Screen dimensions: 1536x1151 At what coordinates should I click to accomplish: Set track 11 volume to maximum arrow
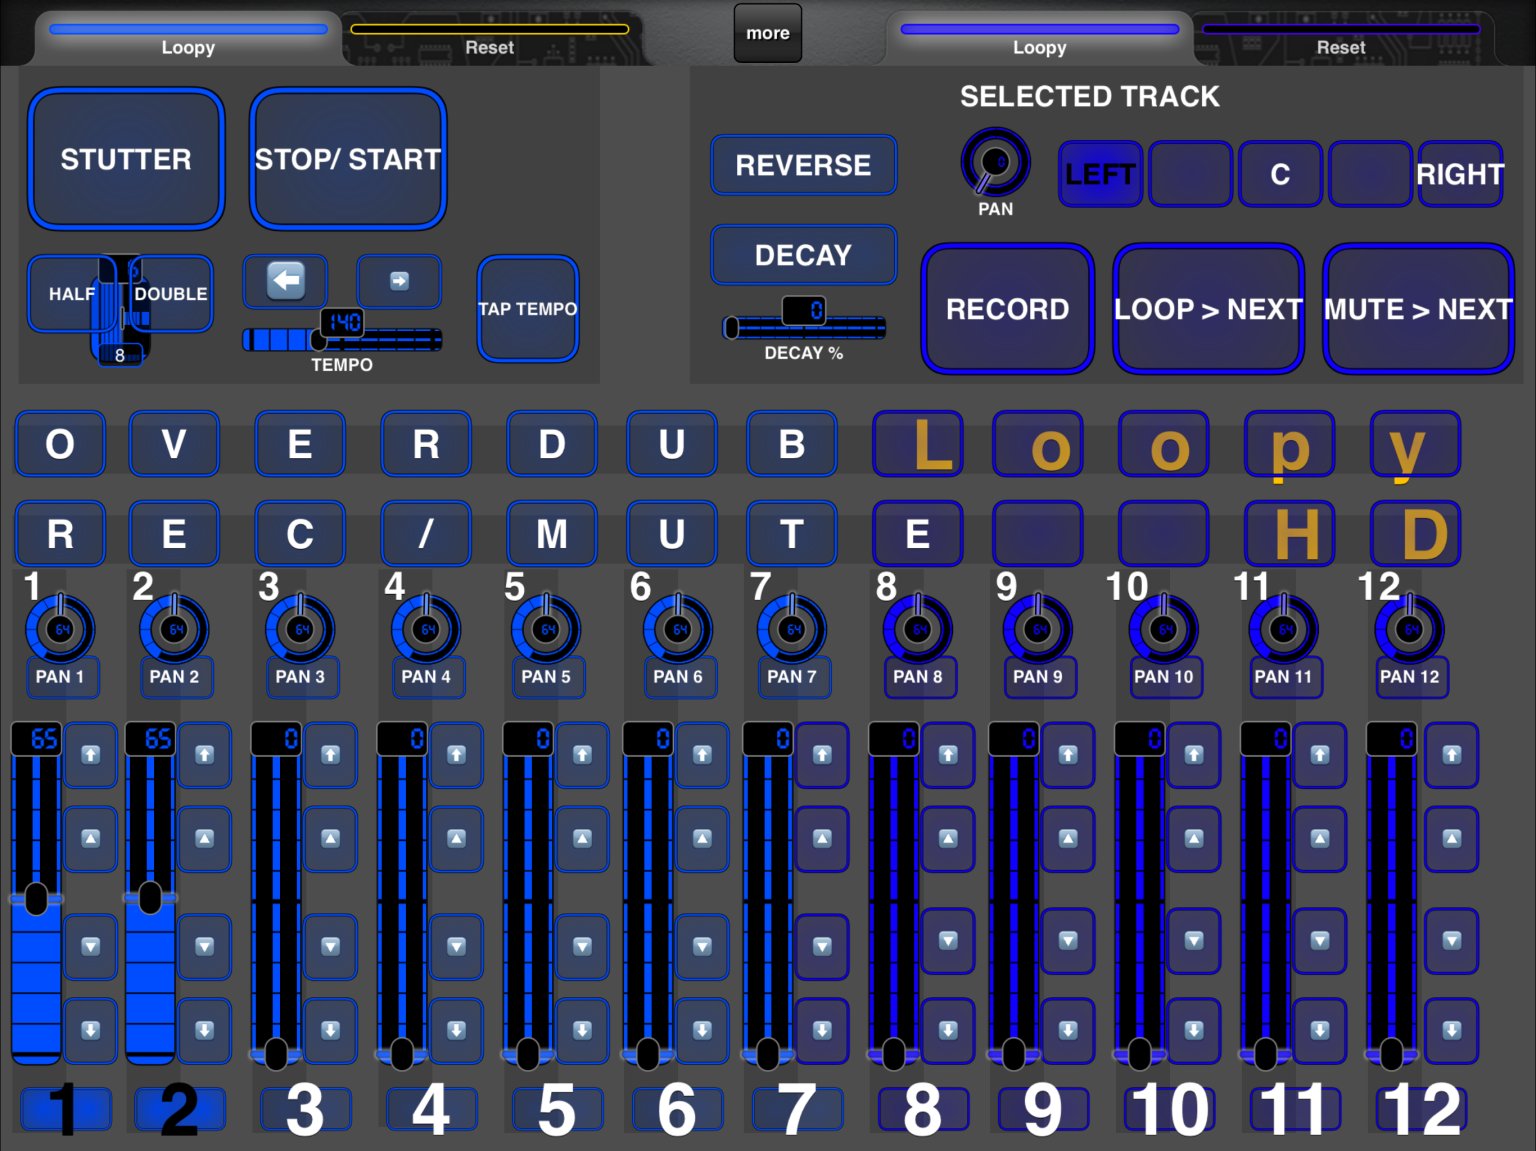[1321, 755]
